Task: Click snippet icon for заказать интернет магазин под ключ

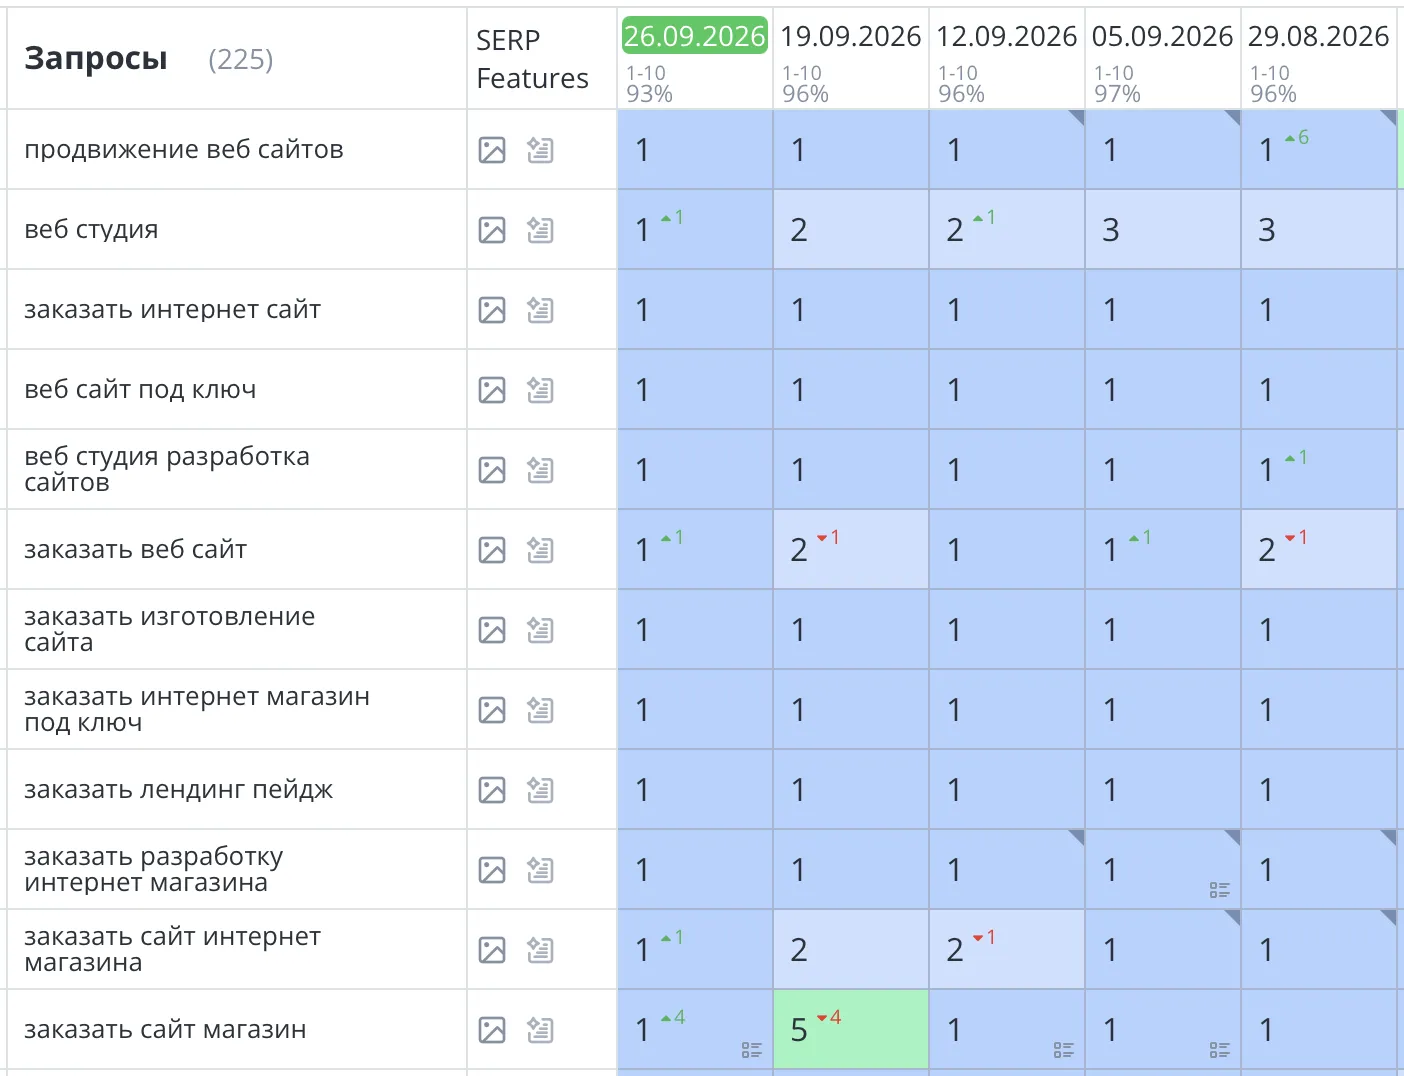Action: [x=540, y=710]
